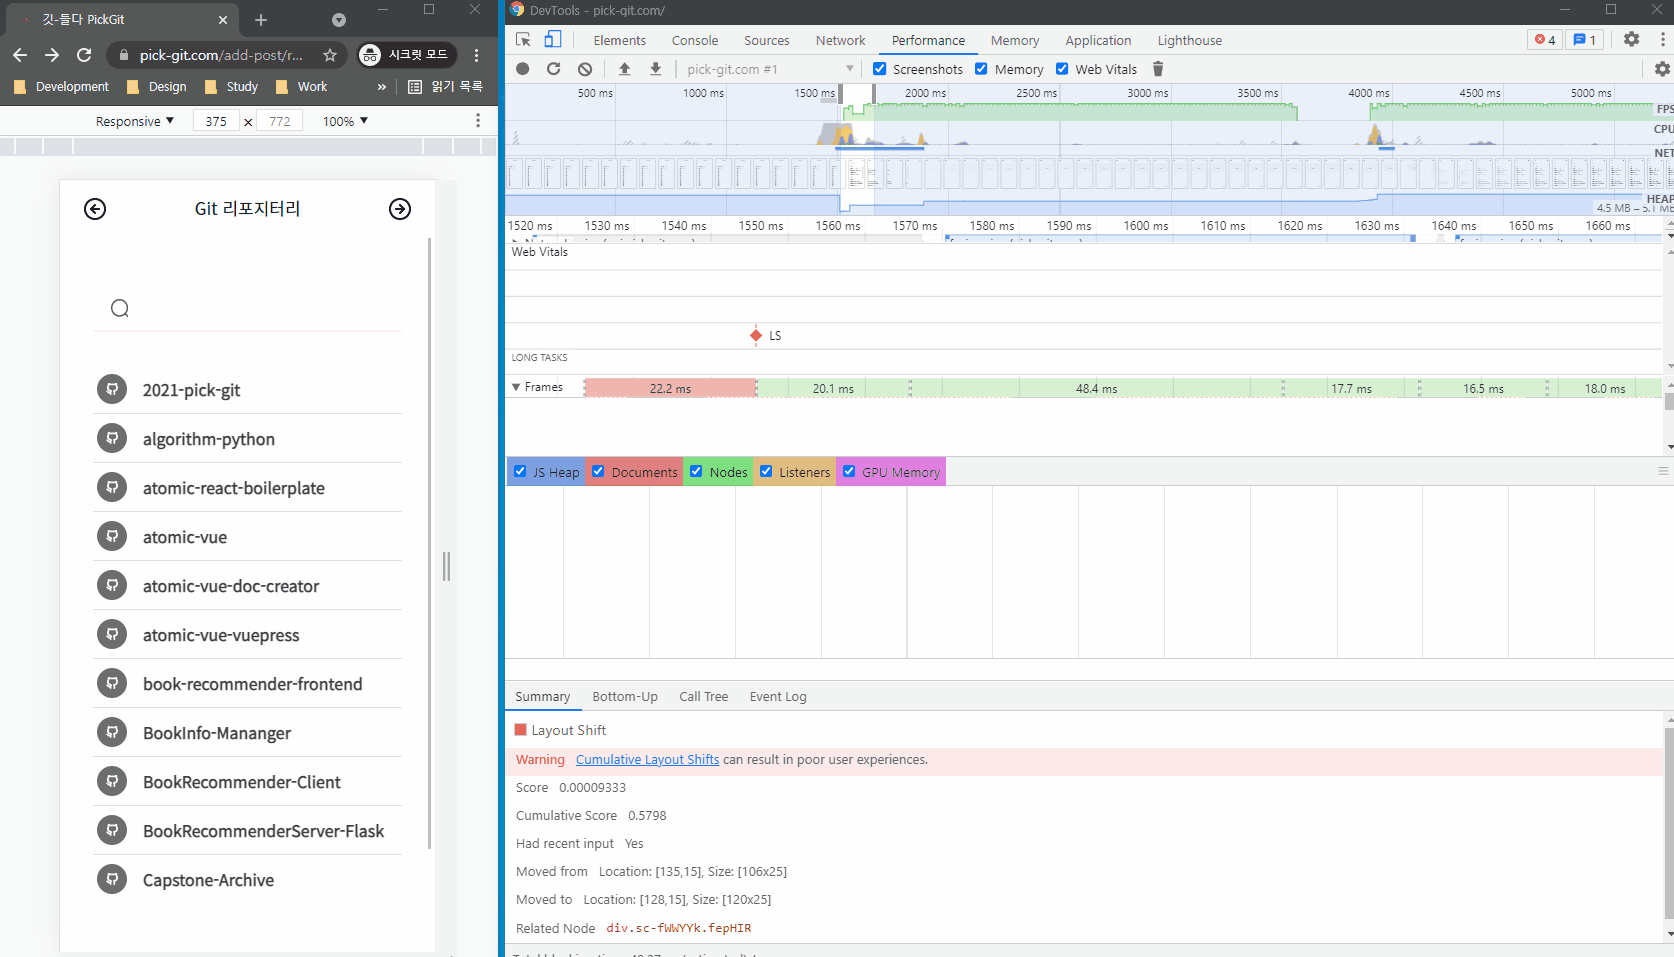1674x957 pixels.
Task: Click the repository search magnifier icon
Action: point(120,308)
